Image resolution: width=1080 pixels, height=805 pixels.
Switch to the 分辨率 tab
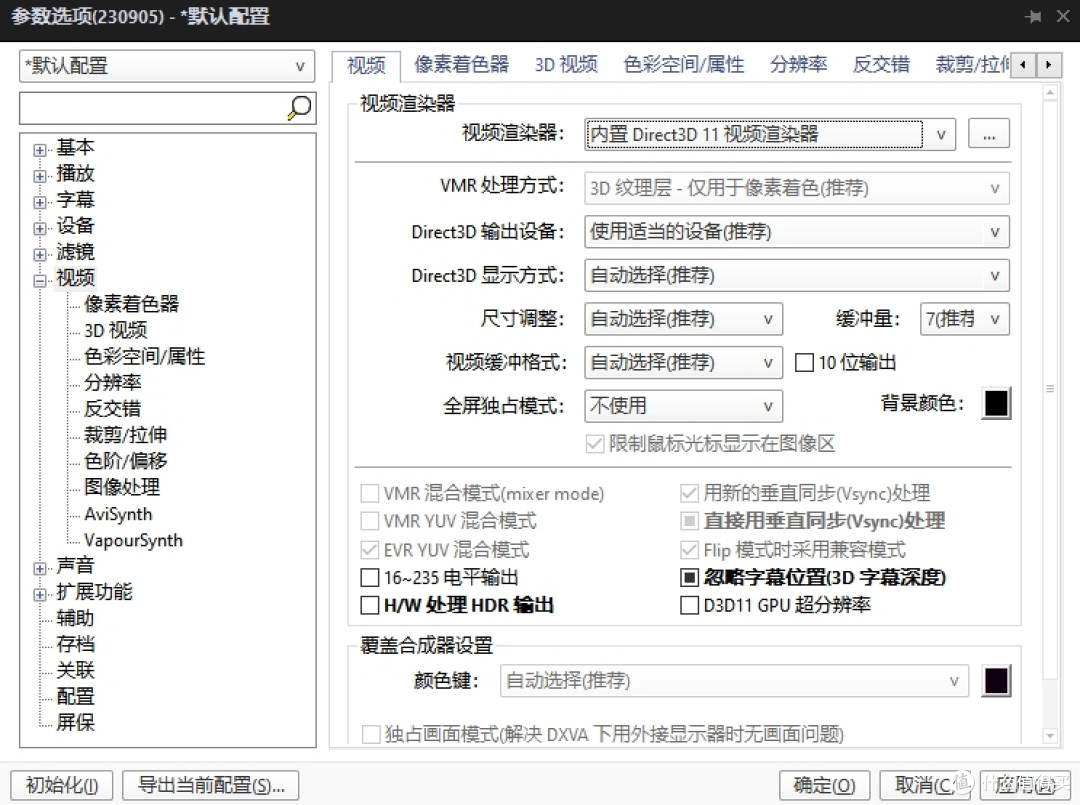798,64
